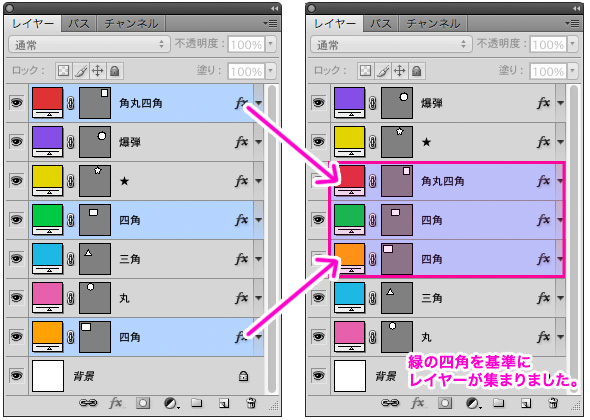Click the delete layer trash icon in left panel
Viewport: 590px width, 420px height.
[251, 403]
